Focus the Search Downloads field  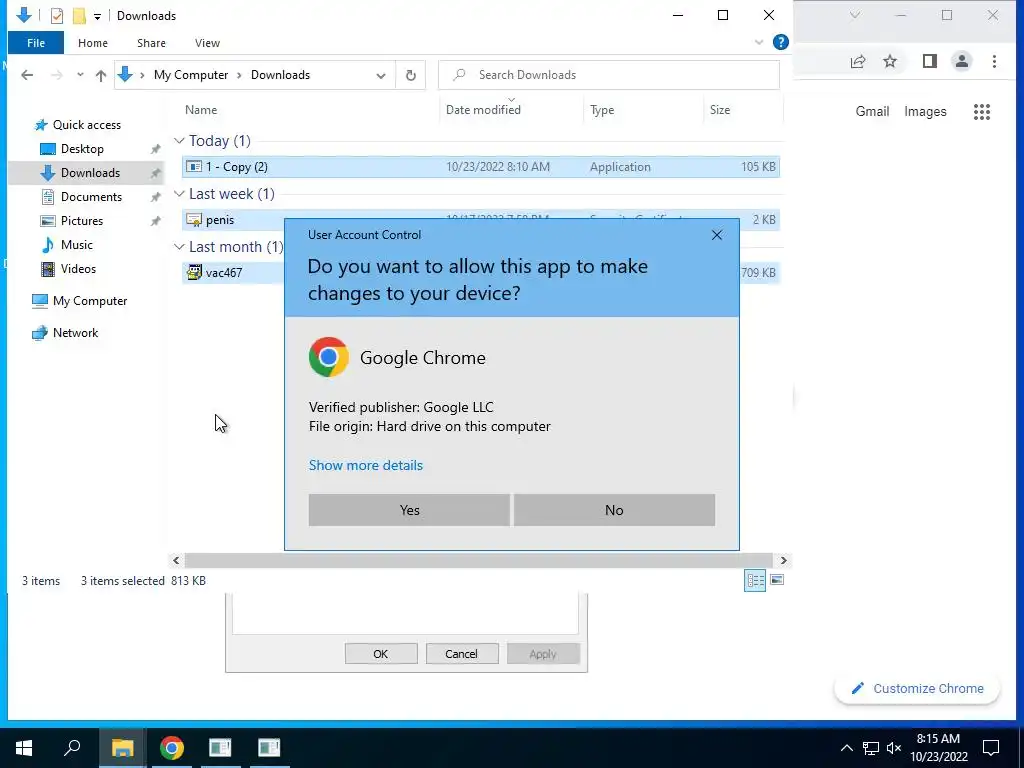[609, 75]
